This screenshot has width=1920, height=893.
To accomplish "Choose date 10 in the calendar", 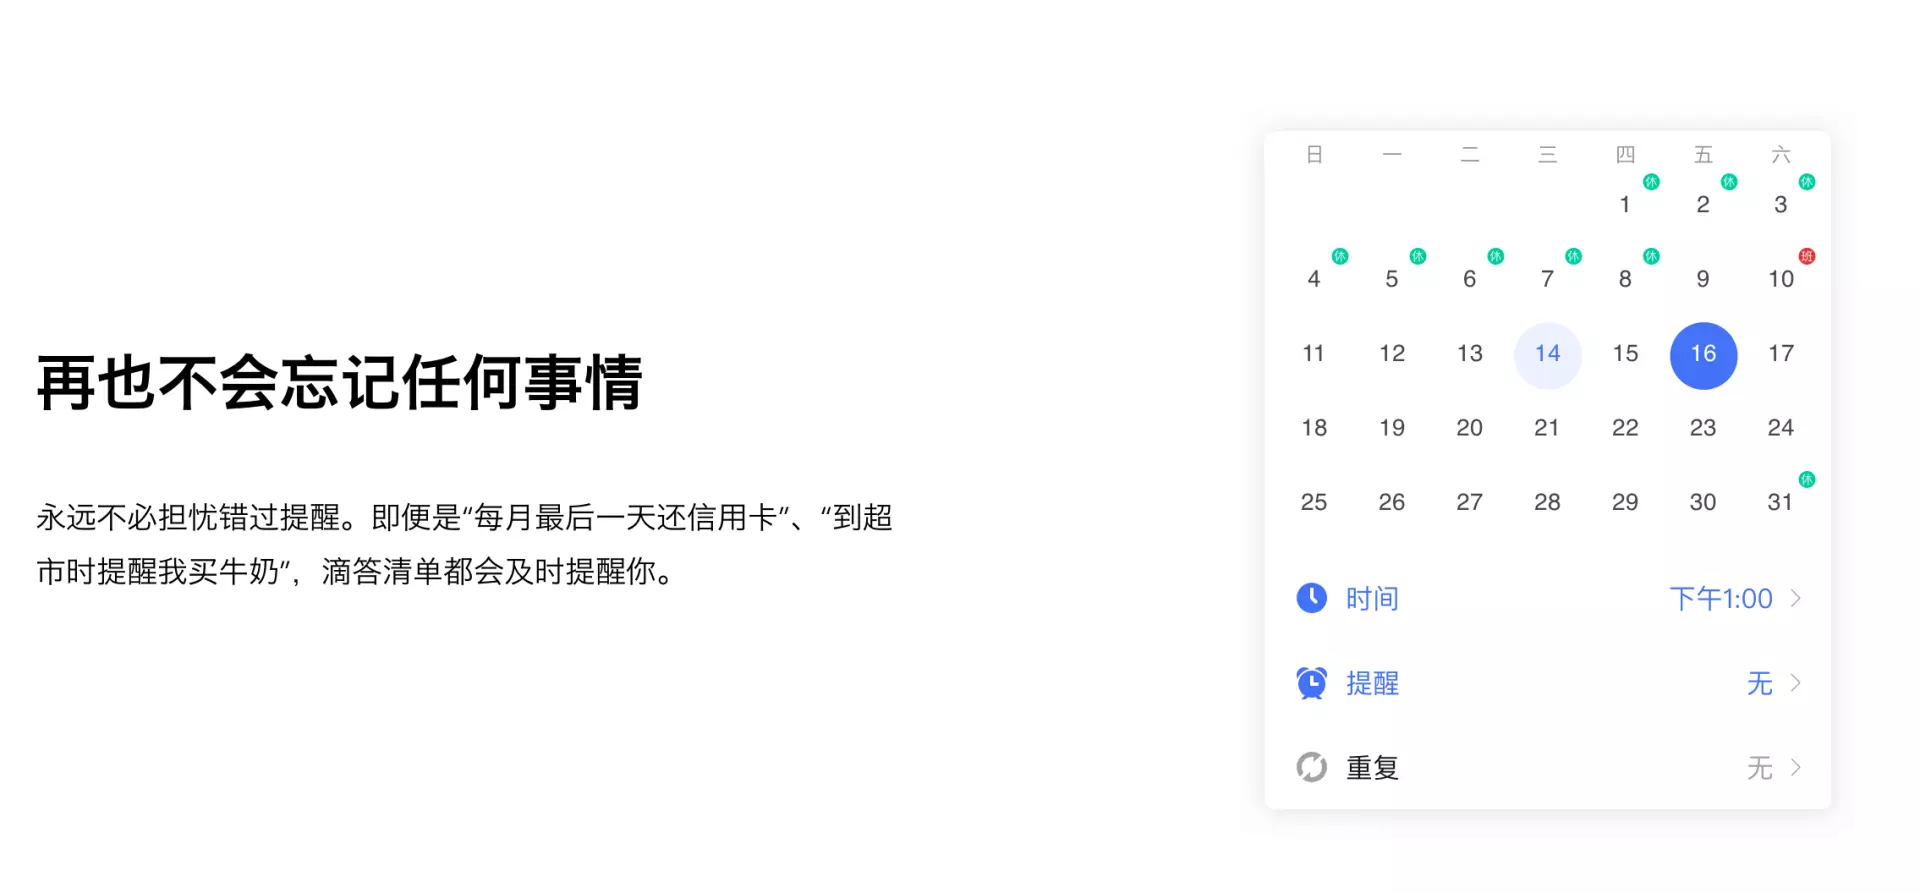I will [x=1781, y=279].
